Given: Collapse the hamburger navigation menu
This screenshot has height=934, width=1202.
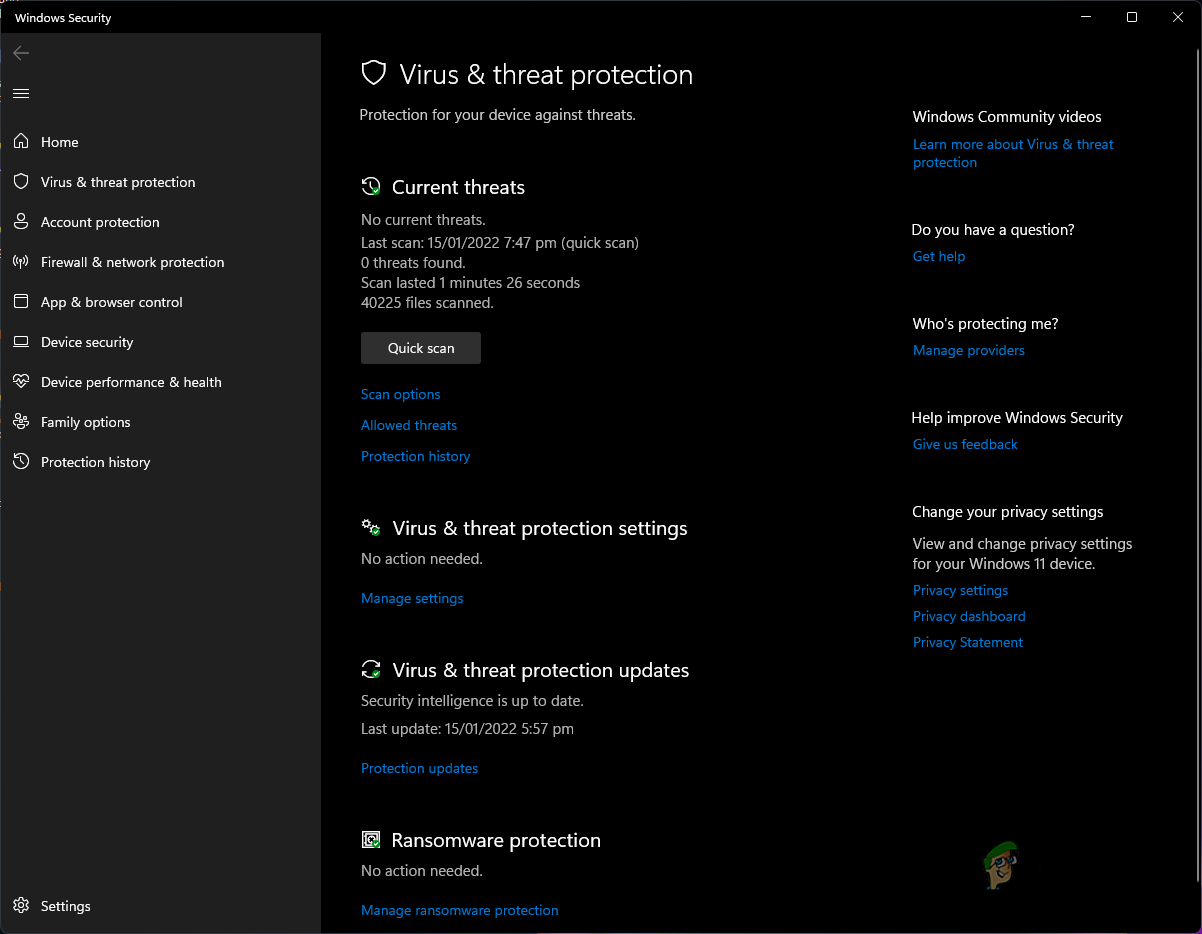Looking at the screenshot, I should click(21, 93).
